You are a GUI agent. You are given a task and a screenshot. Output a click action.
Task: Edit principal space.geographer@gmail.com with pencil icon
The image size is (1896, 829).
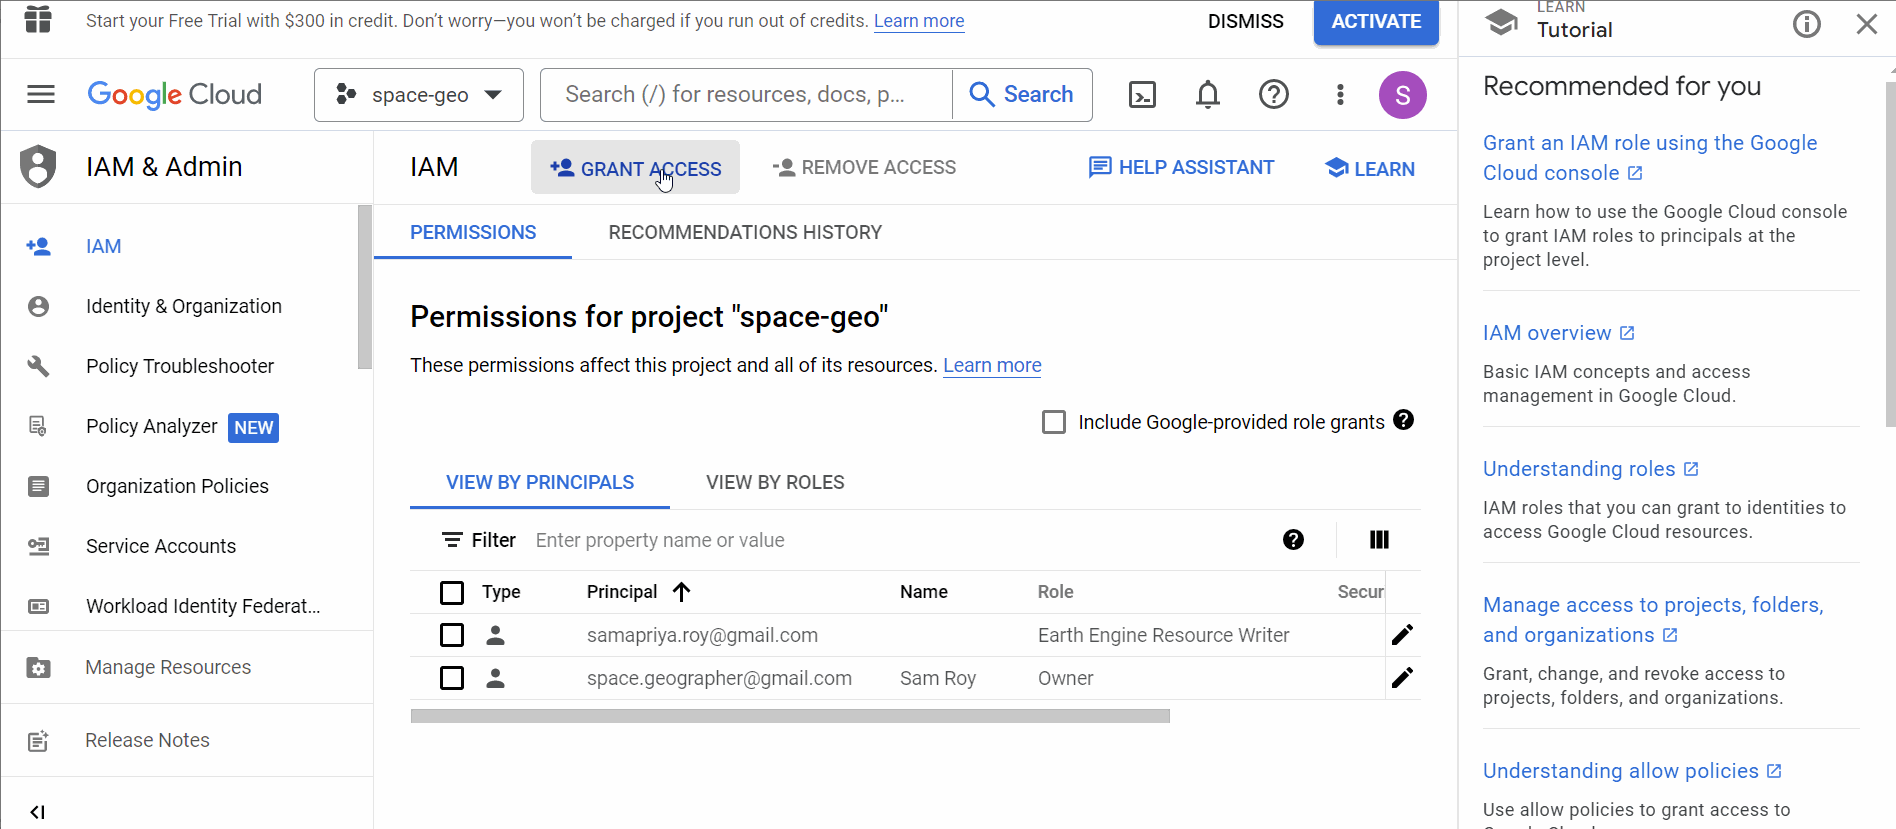1402,678
